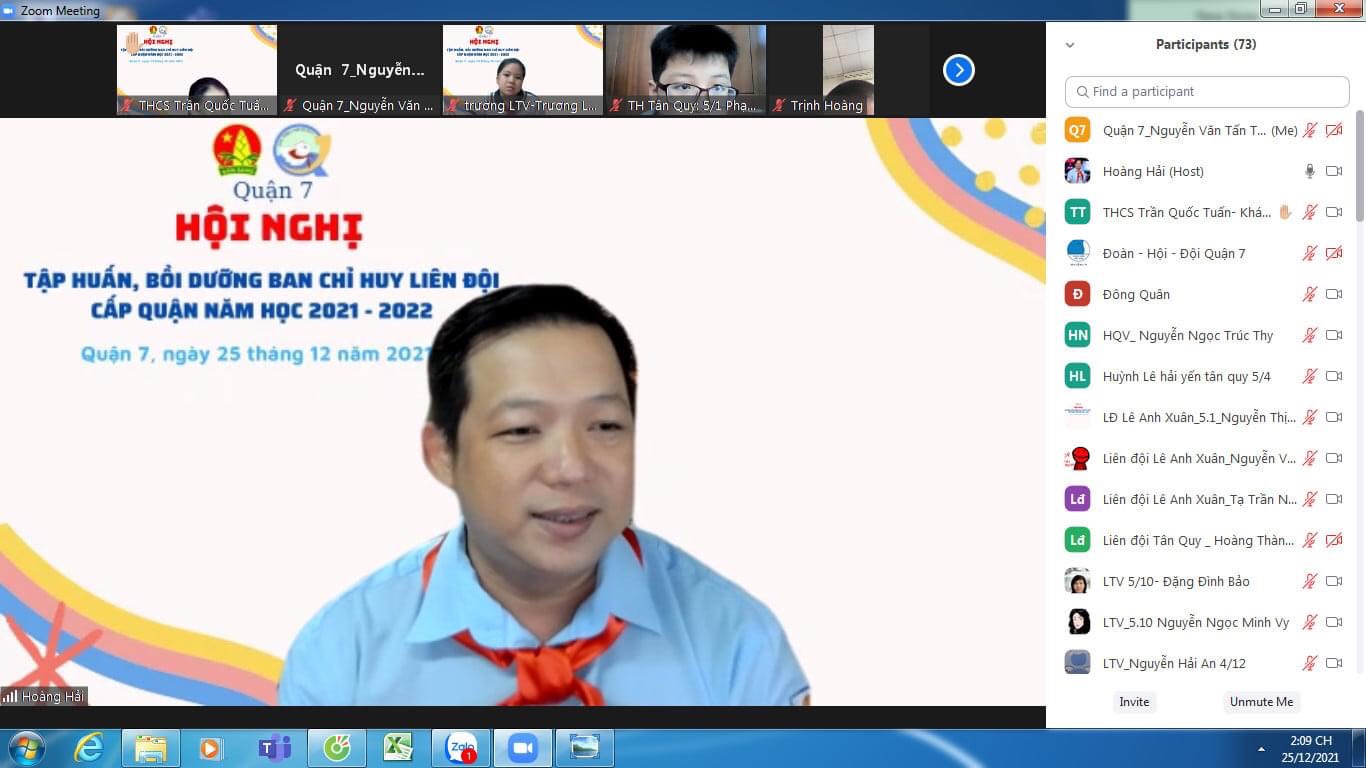1366x768 pixels.
Task: Collapse the Participants panel with the chevron
Action: pyautogui.click(x=1070, y=45)
